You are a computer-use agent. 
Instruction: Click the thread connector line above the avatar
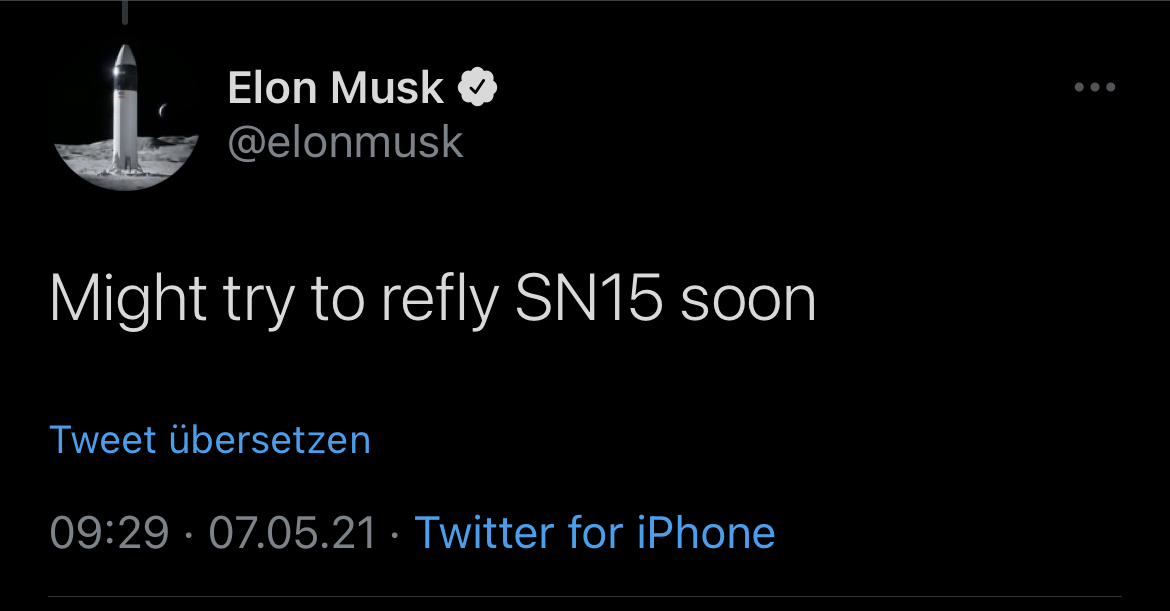pyautogui.click(x=125, y=12)
